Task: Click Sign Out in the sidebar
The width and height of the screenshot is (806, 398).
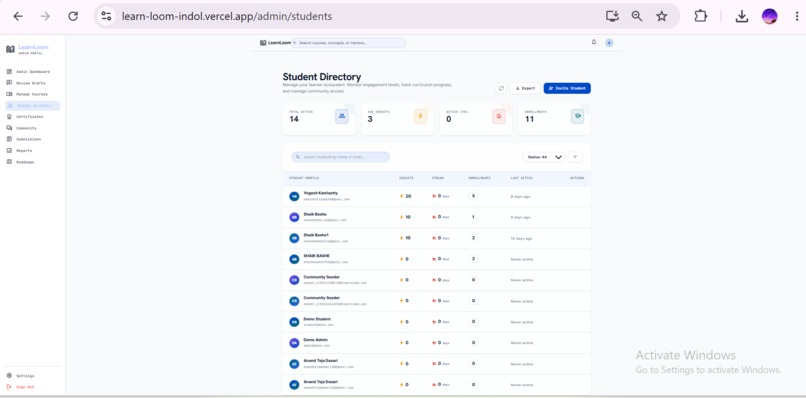Action: 32,387
